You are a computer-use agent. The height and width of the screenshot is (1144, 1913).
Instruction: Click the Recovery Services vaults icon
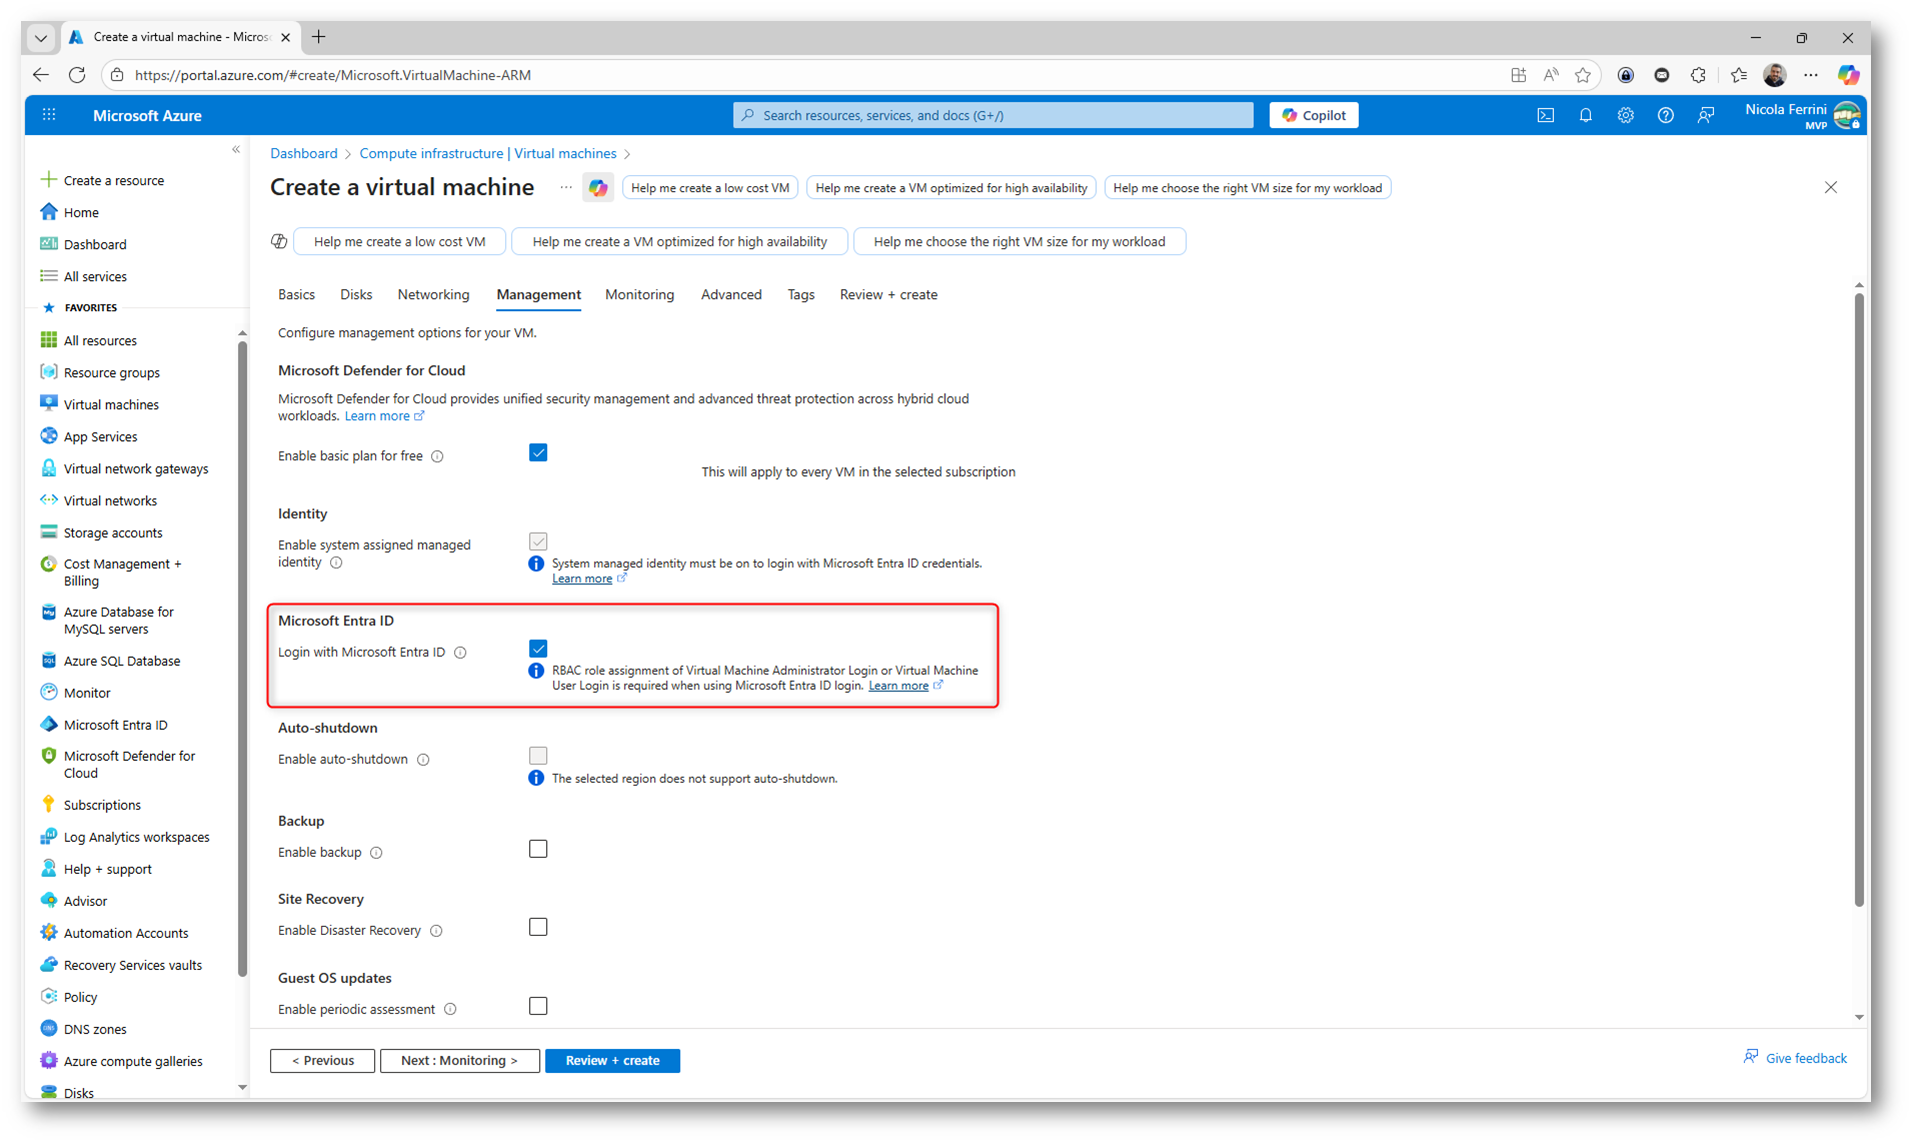coord(48,964)
